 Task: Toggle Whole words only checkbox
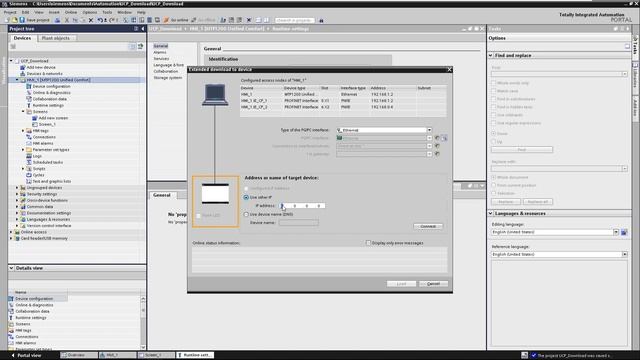(x=493, y=83)
